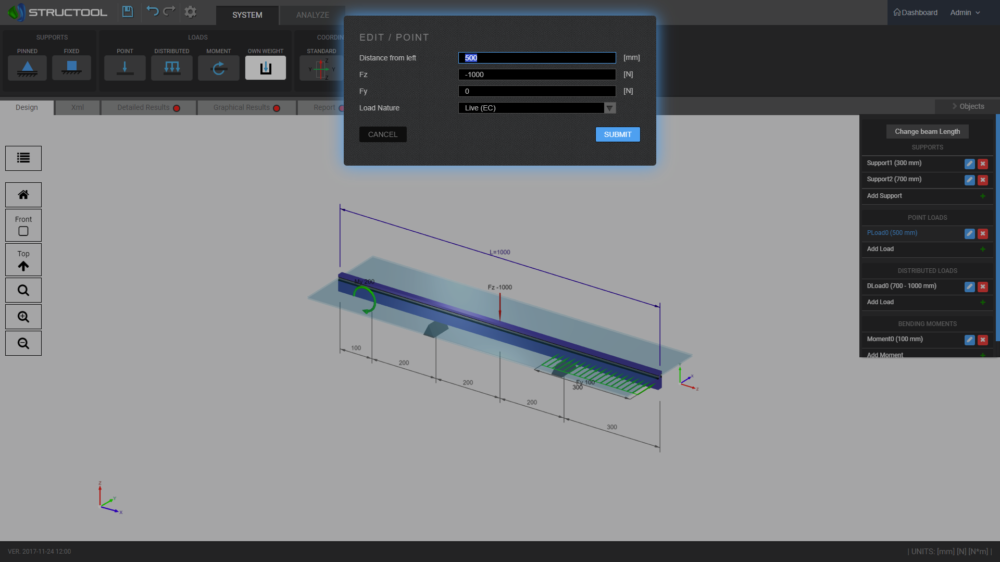This screenshot has width=1000, height=562.
Task: Add a fixed support
Action: tap(71, 68)
